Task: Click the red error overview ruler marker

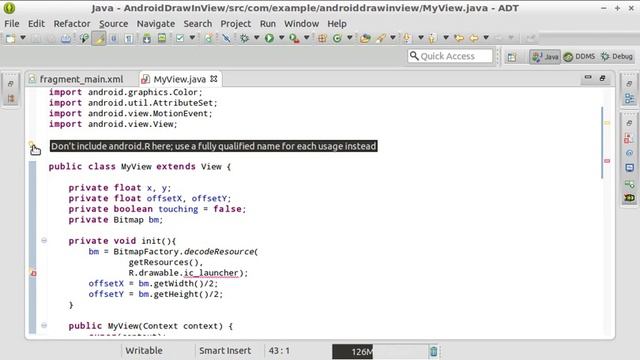Action: 607,161
